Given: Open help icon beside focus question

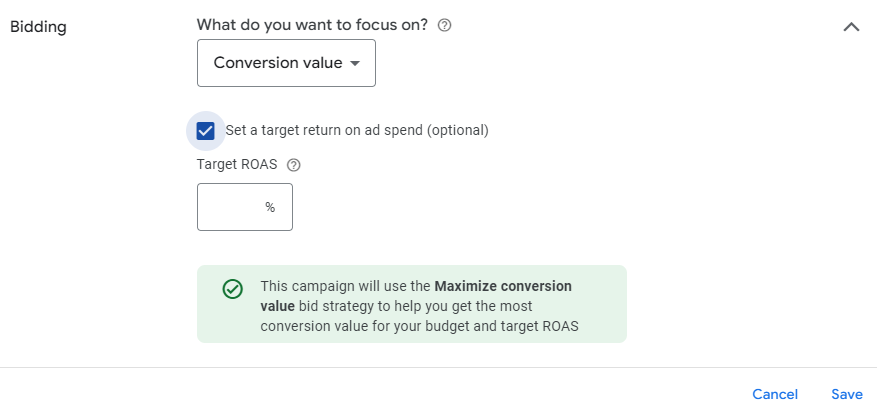Looking at the screenshot, I should [445, 26].
